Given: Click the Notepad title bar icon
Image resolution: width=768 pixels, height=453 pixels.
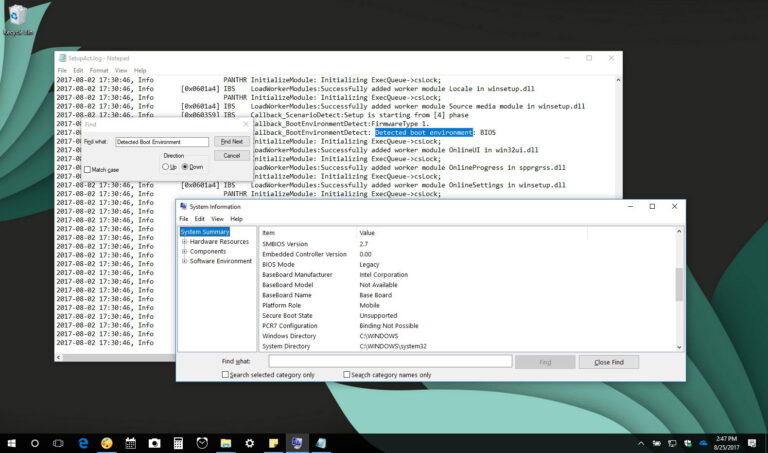Looking at the screenshot, I should coord(62,58).
